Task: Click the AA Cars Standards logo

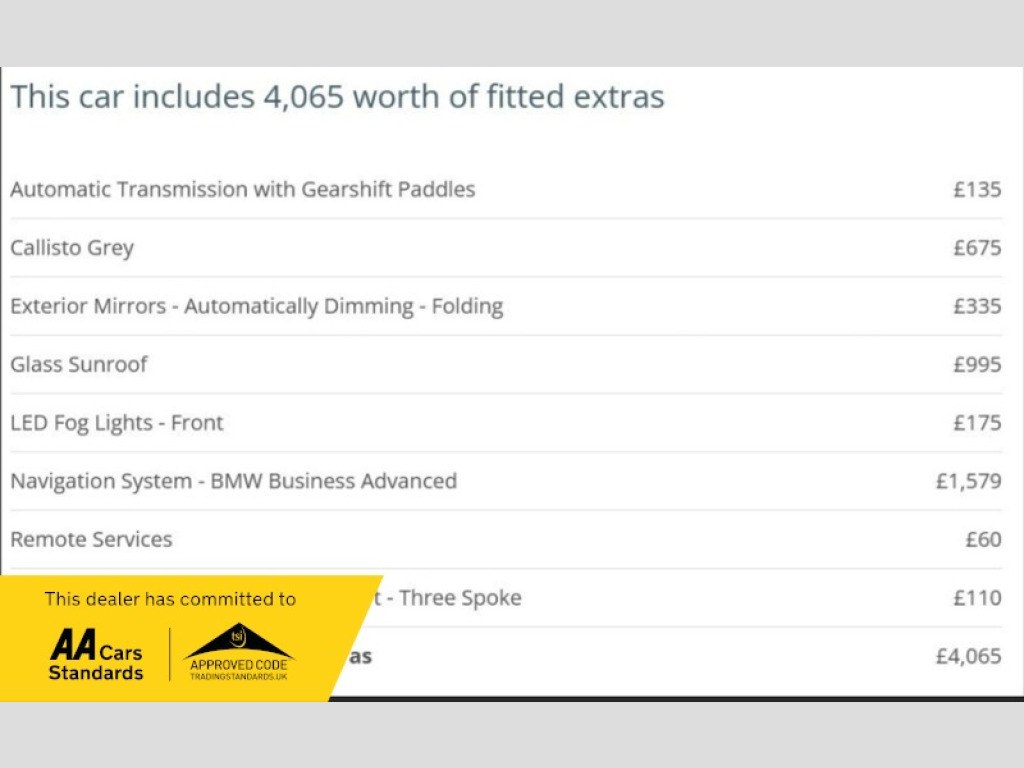Action: [x=97, y=656]
